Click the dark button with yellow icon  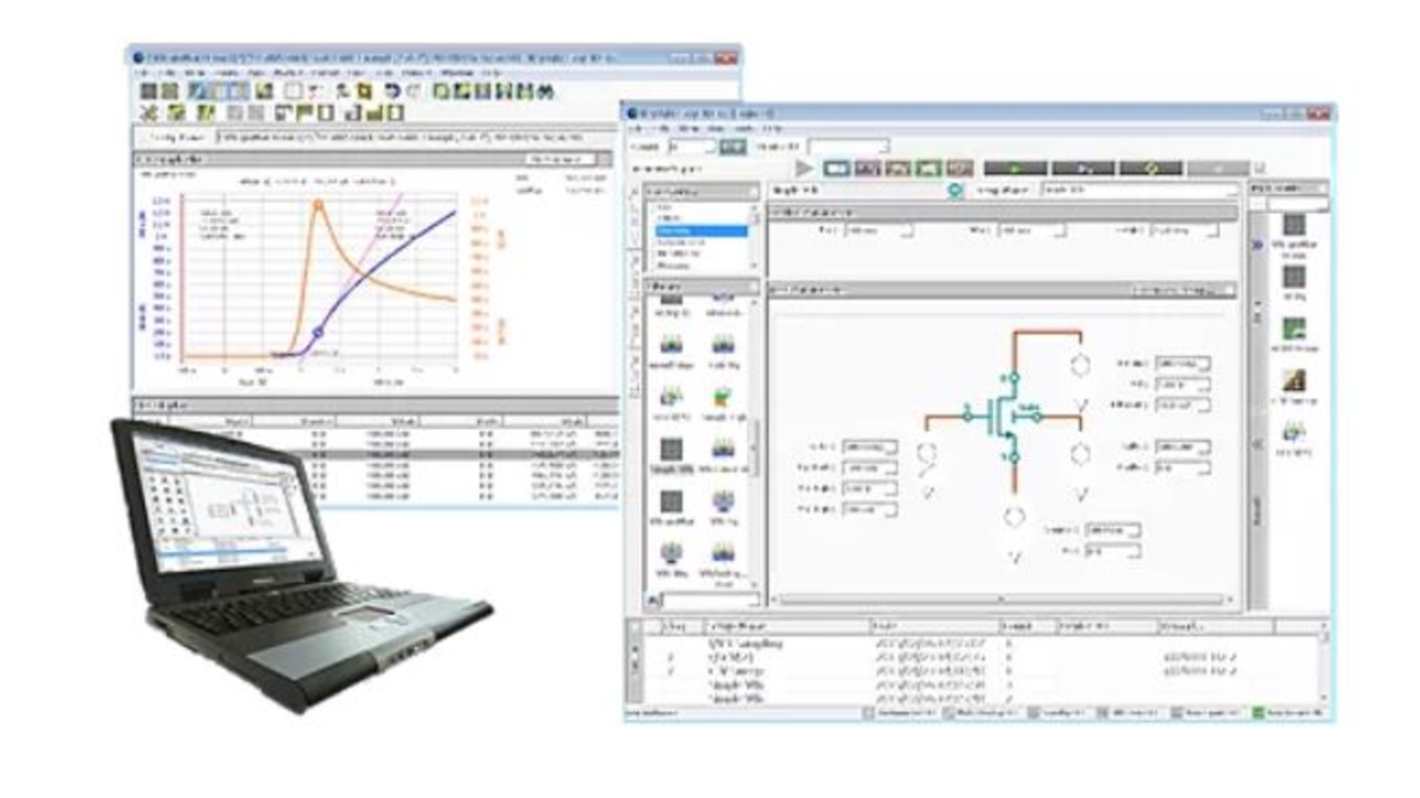[1150, 169]
